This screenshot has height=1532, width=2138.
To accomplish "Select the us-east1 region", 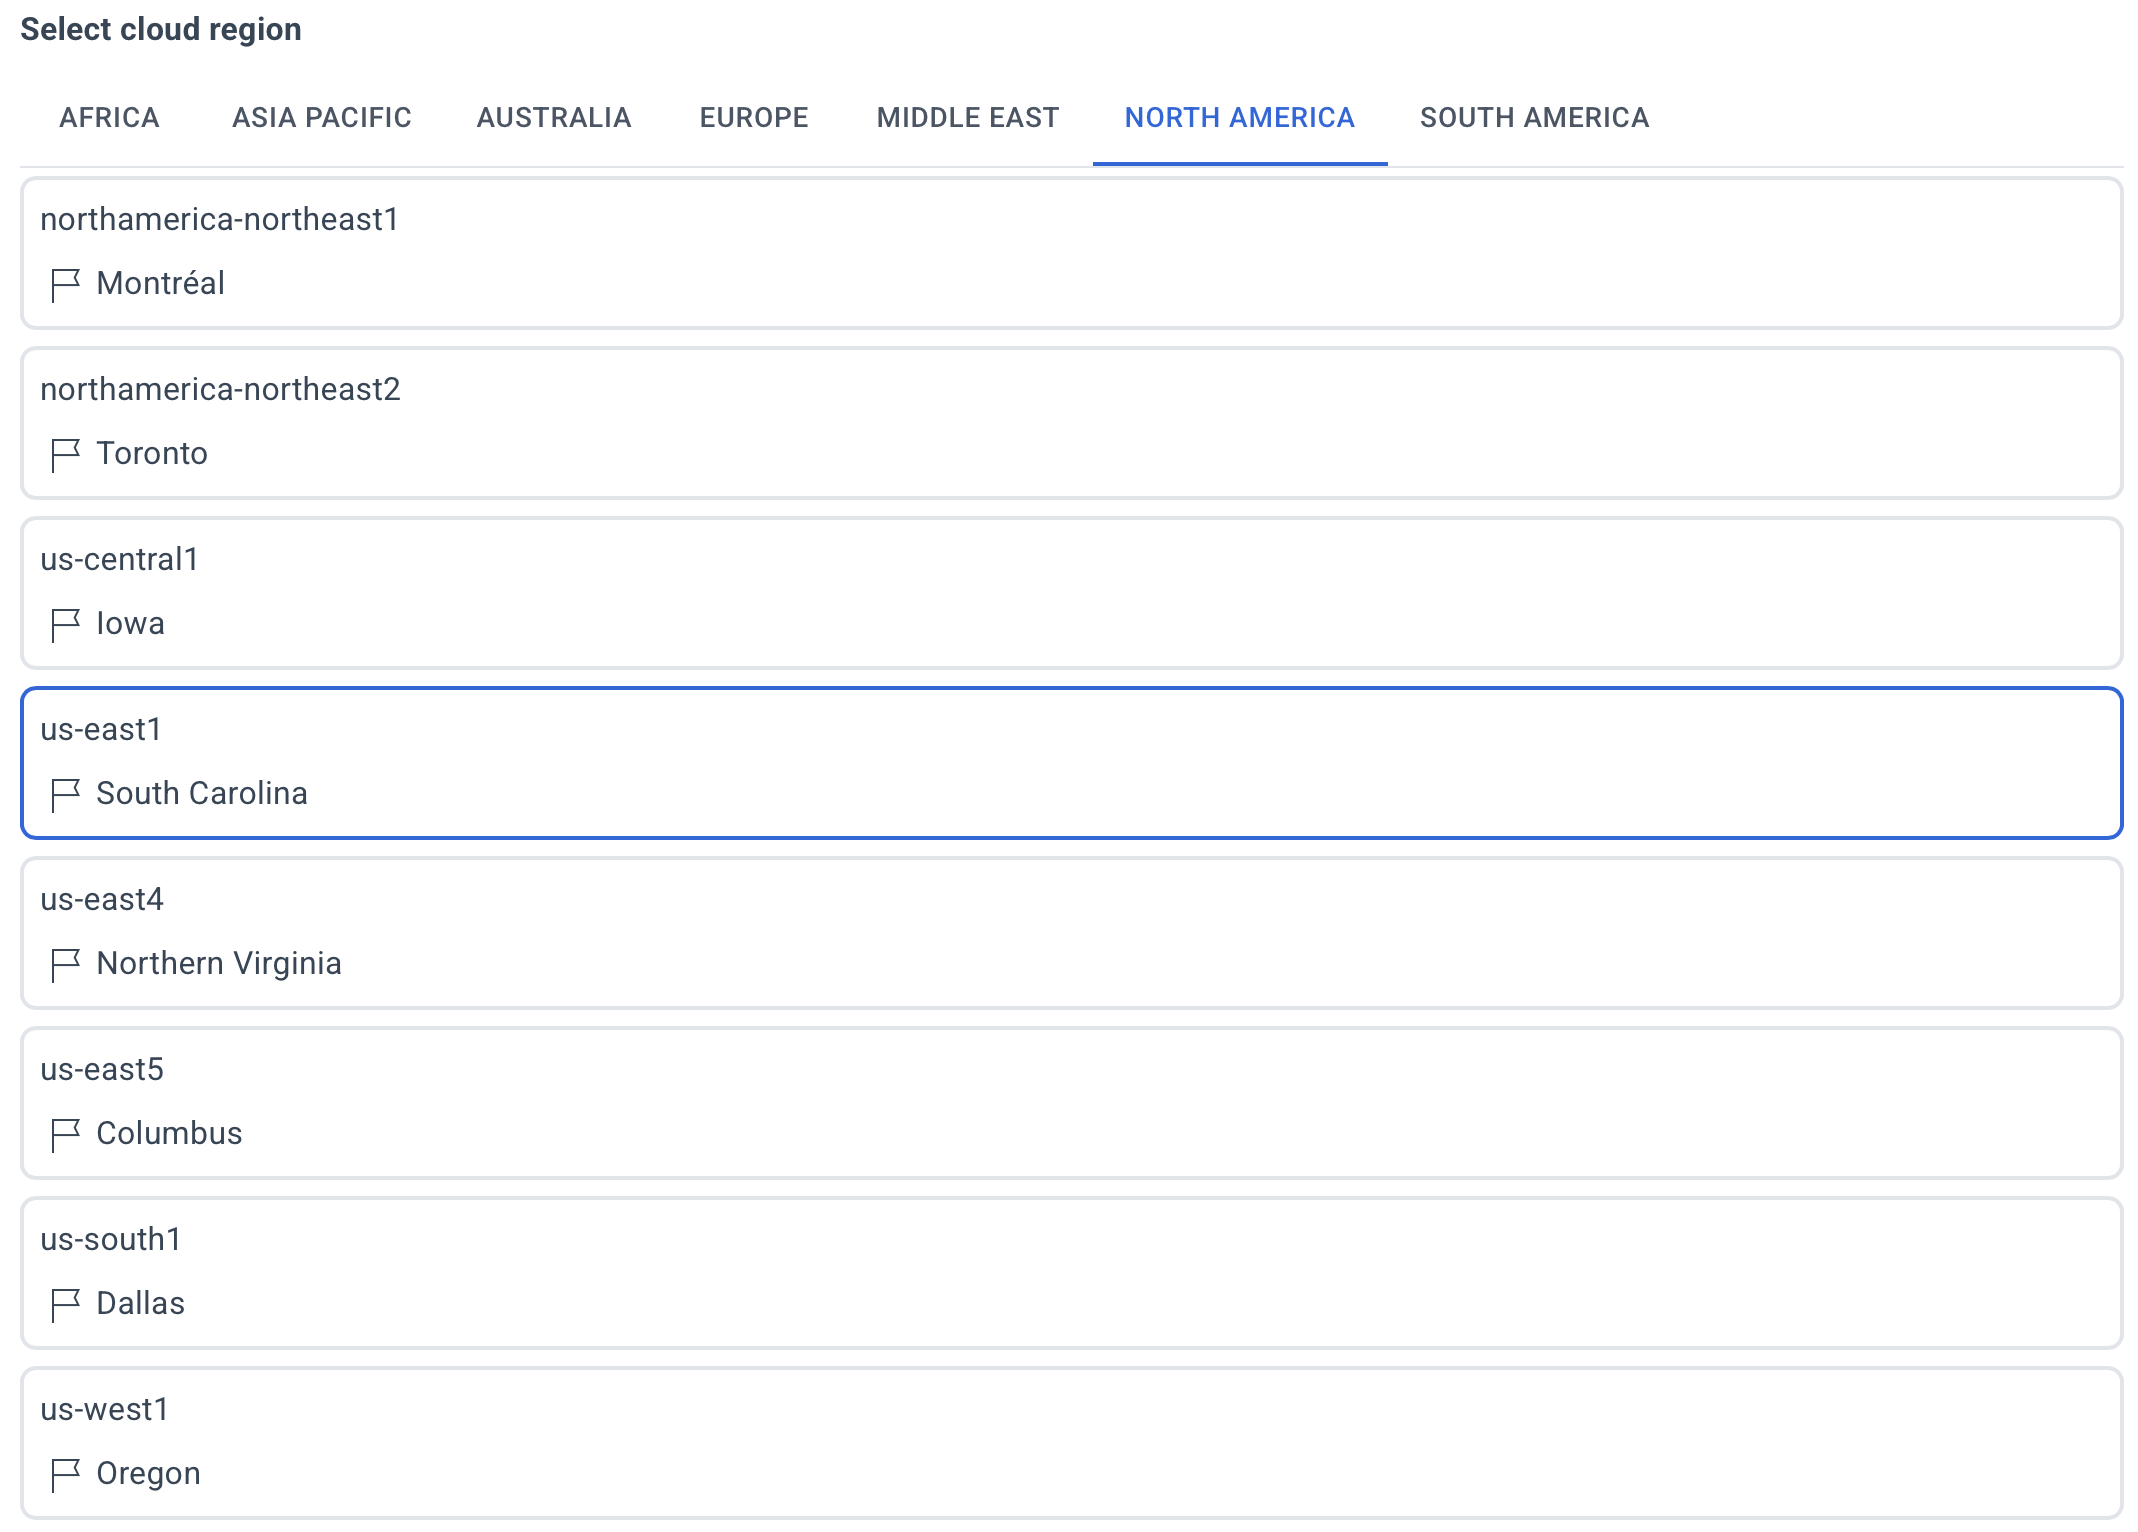I will point(1072,763).
